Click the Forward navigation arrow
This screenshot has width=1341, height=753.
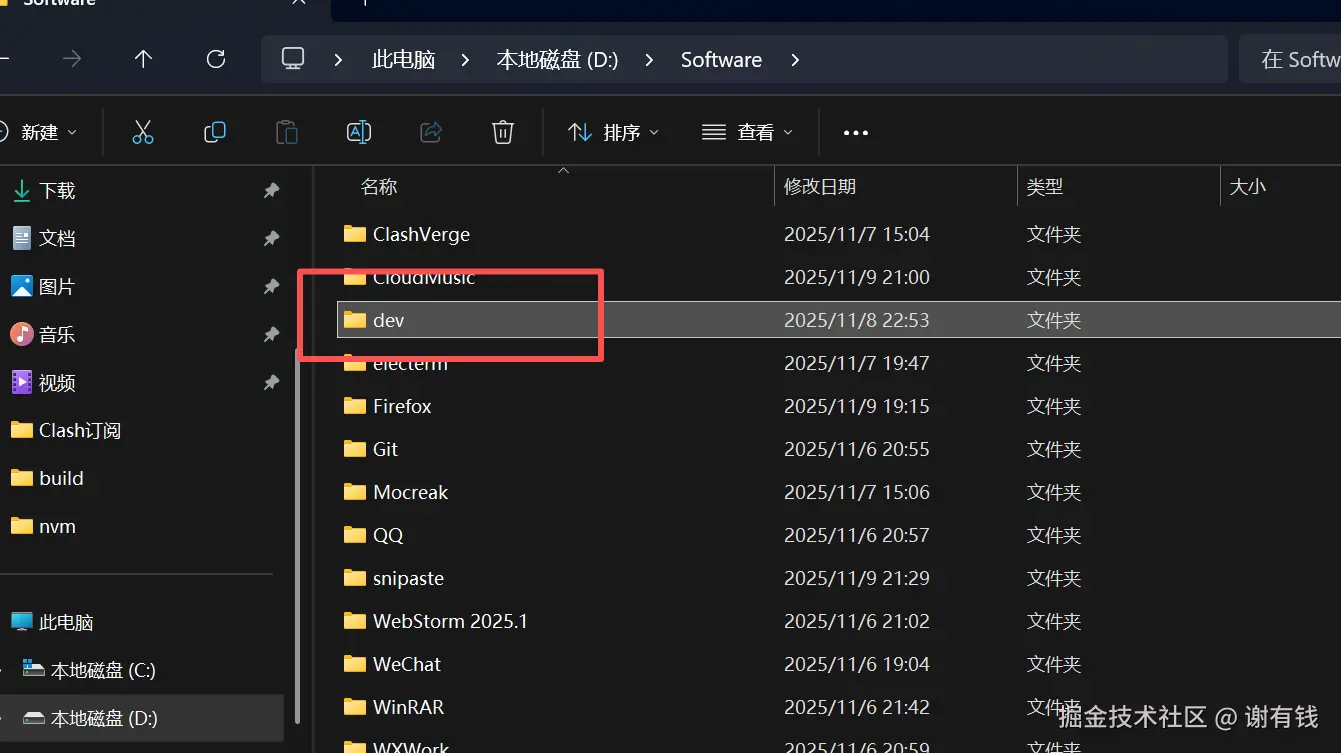pyautogui.click(x=72, y=59)
